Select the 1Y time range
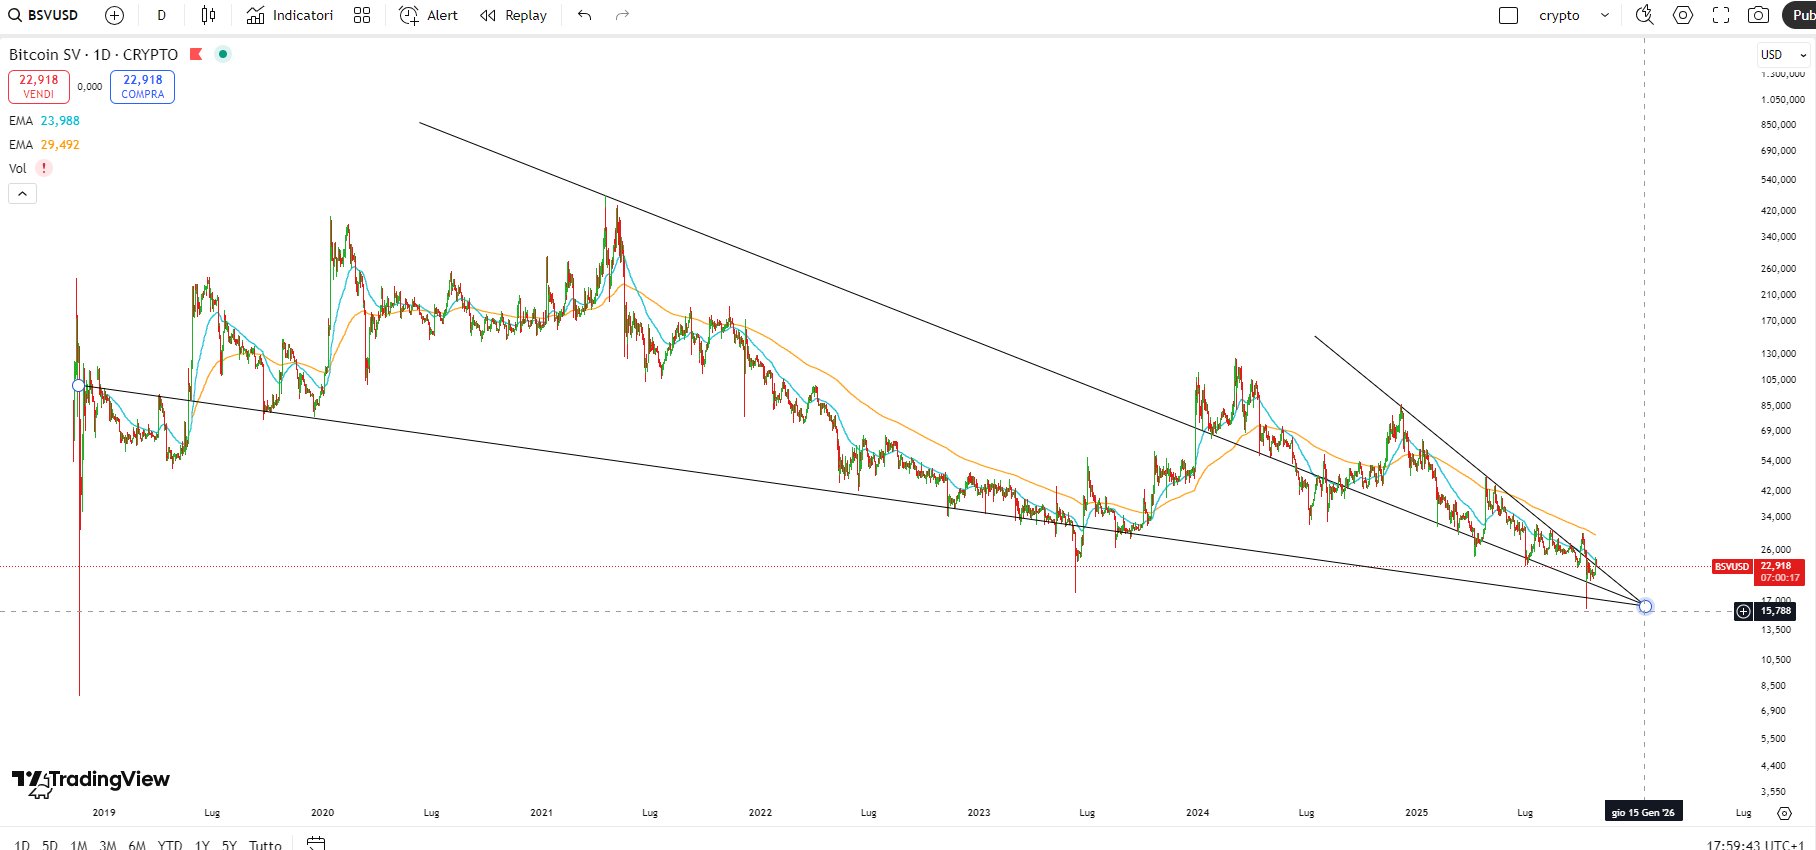This screenshot has height=850, width=1816. pyautogui.click(x=202, y=845)
